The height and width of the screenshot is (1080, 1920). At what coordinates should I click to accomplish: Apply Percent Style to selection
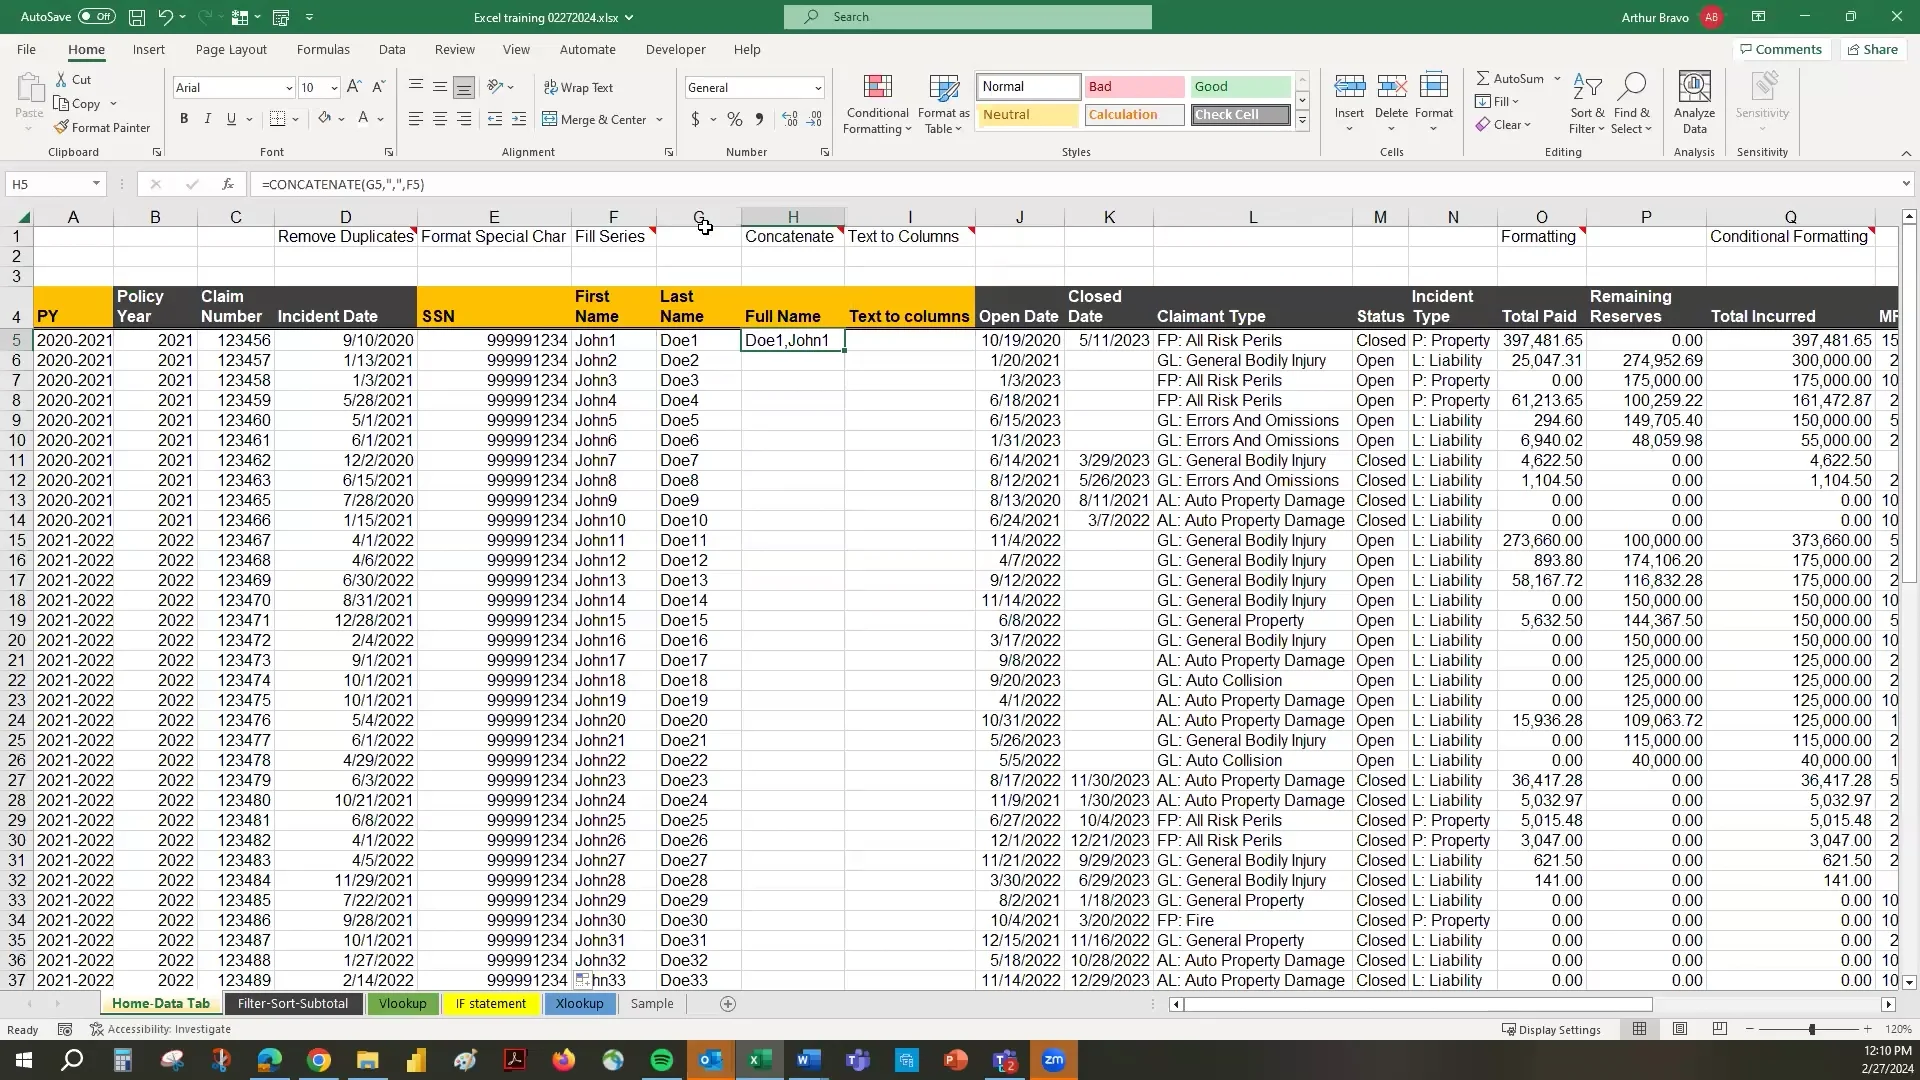pos(735,118)
